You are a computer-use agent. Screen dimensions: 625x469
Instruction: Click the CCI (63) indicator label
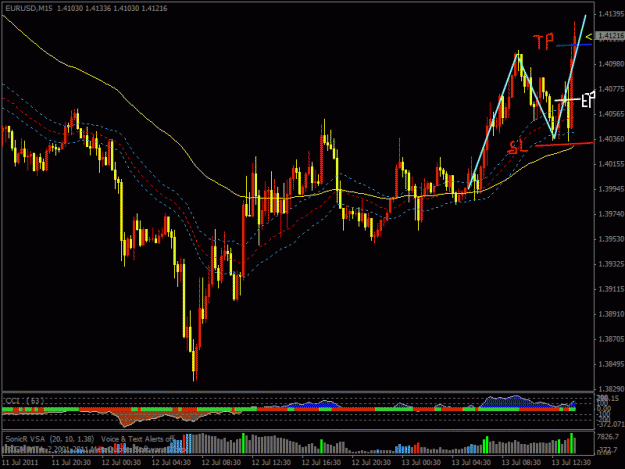[x=25, y=400]
